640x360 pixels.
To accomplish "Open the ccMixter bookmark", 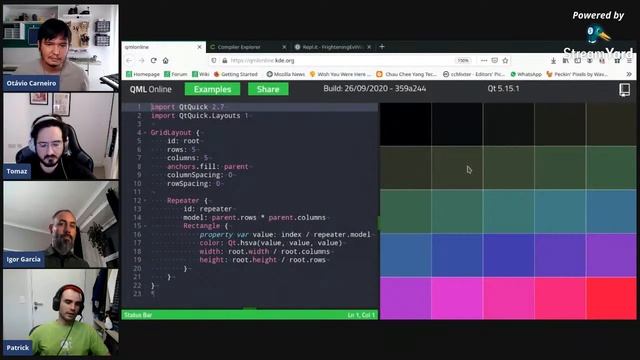I will [x=474, y=74].
